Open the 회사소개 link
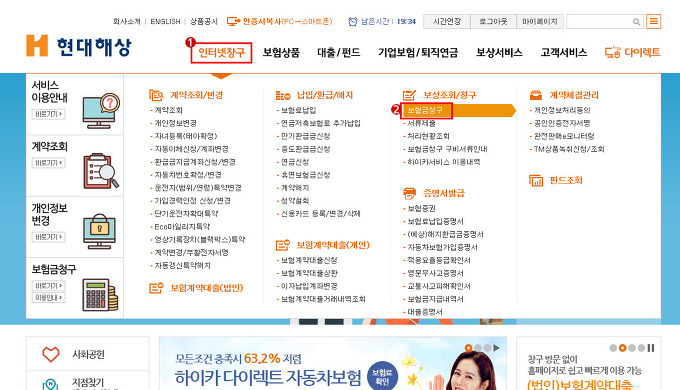Screen dimensions: 680x390 [127, 21]
